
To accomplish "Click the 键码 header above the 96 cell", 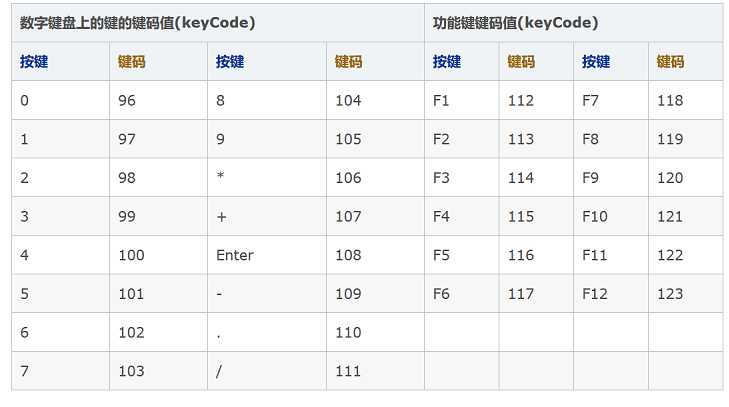I will (x=131, y=62).
